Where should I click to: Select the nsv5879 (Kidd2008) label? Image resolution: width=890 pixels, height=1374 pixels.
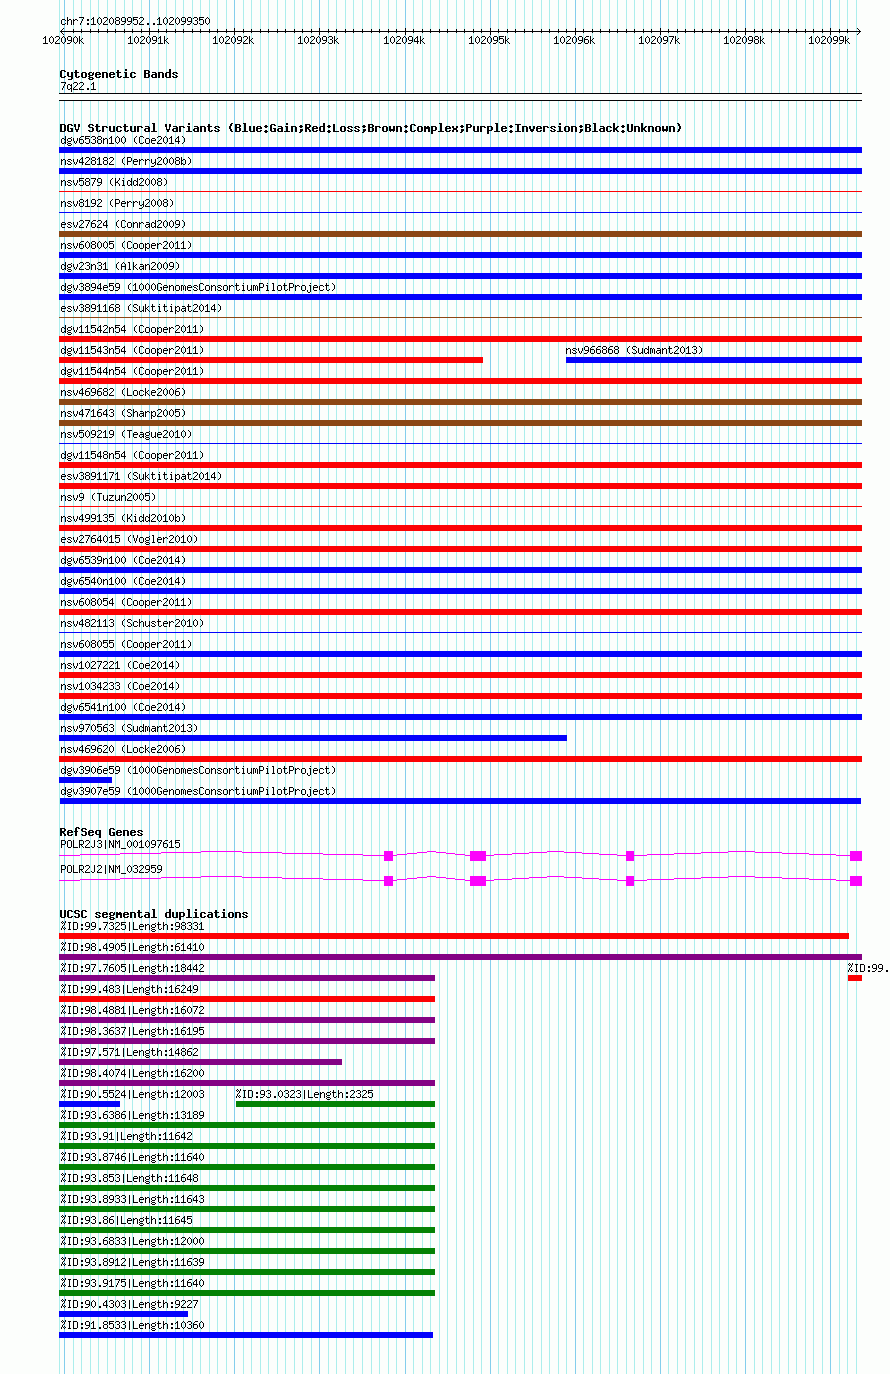click(x=114, y=182)
